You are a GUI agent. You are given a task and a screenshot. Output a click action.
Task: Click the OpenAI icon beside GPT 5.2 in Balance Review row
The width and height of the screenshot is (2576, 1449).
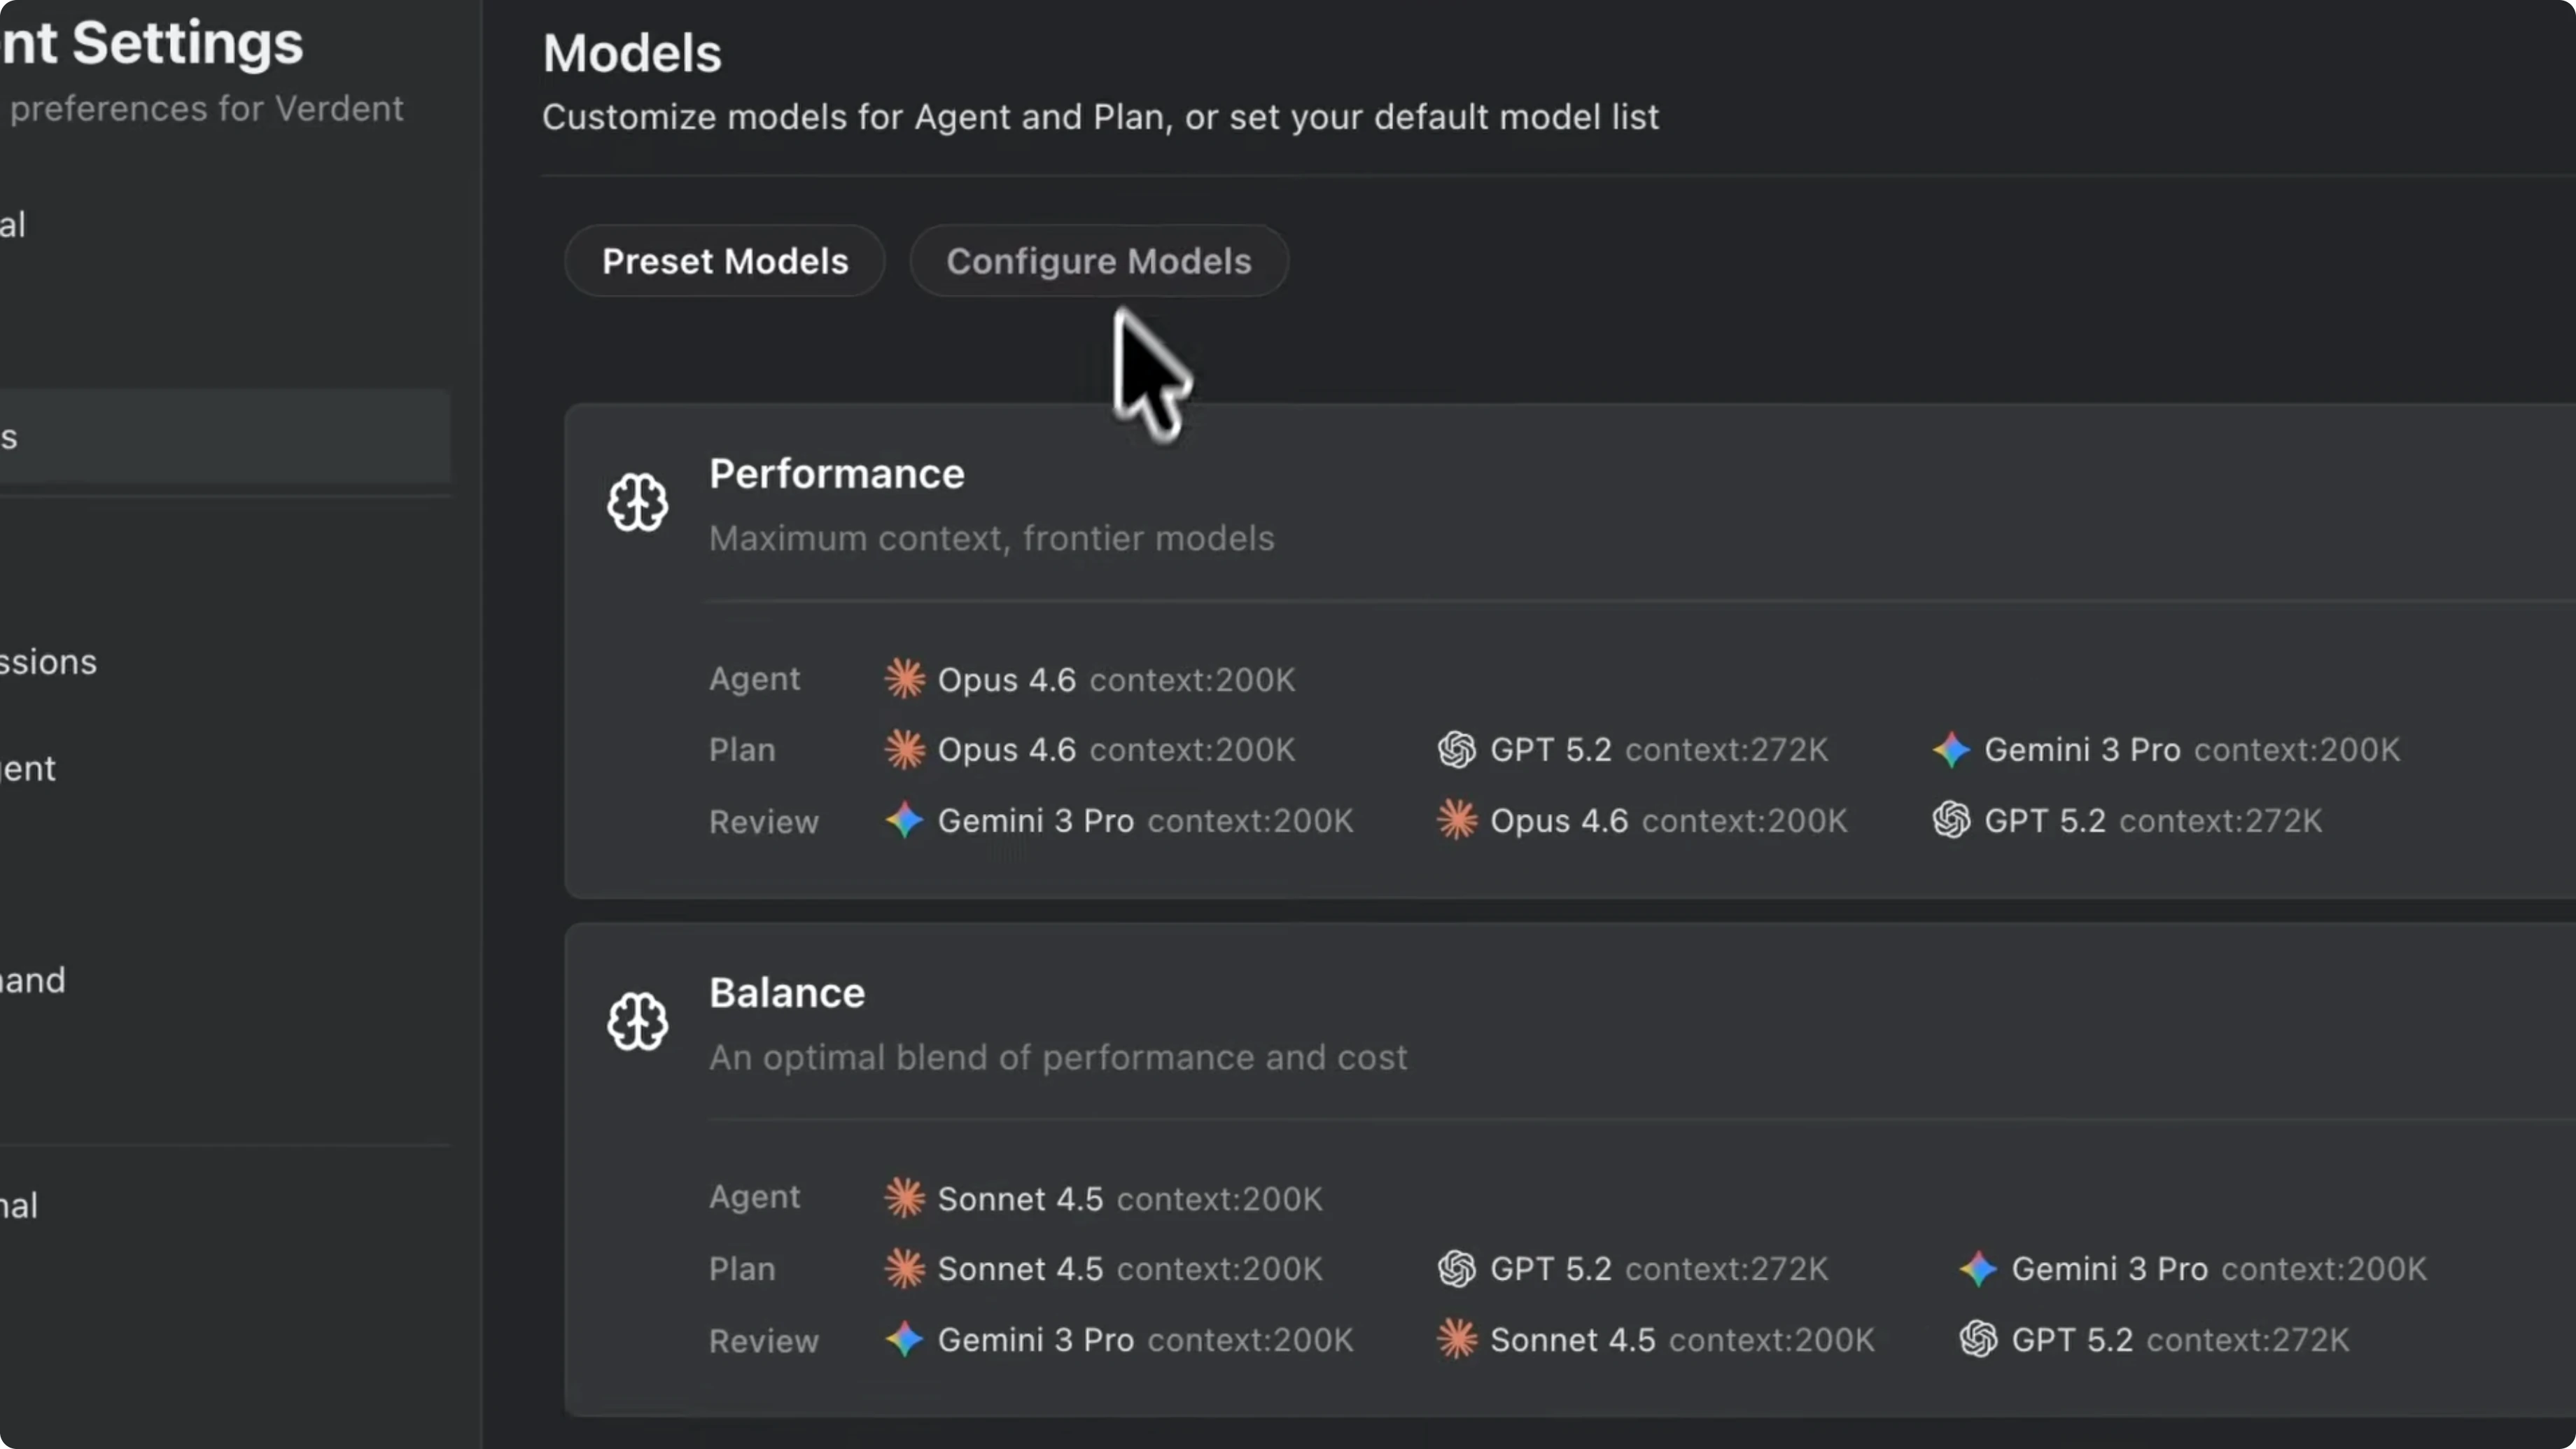[1977, 1340]
